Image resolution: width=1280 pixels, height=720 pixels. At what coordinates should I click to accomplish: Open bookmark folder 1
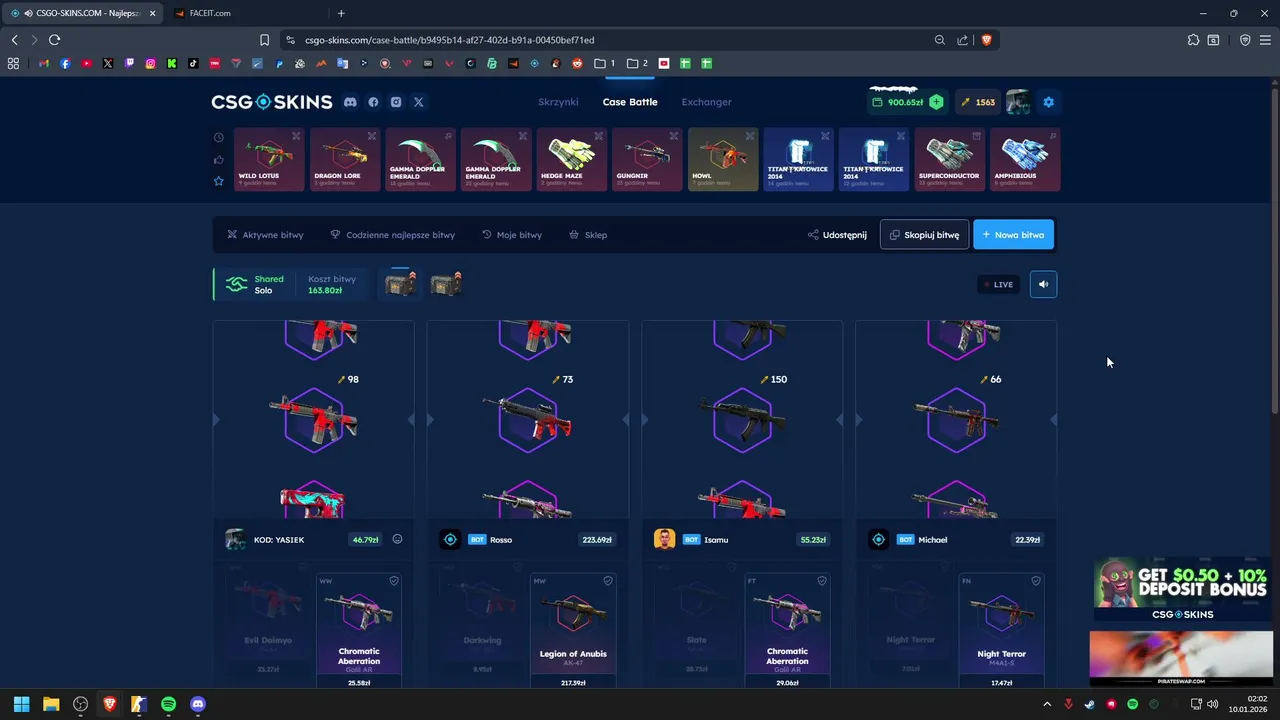click(604, 63)
